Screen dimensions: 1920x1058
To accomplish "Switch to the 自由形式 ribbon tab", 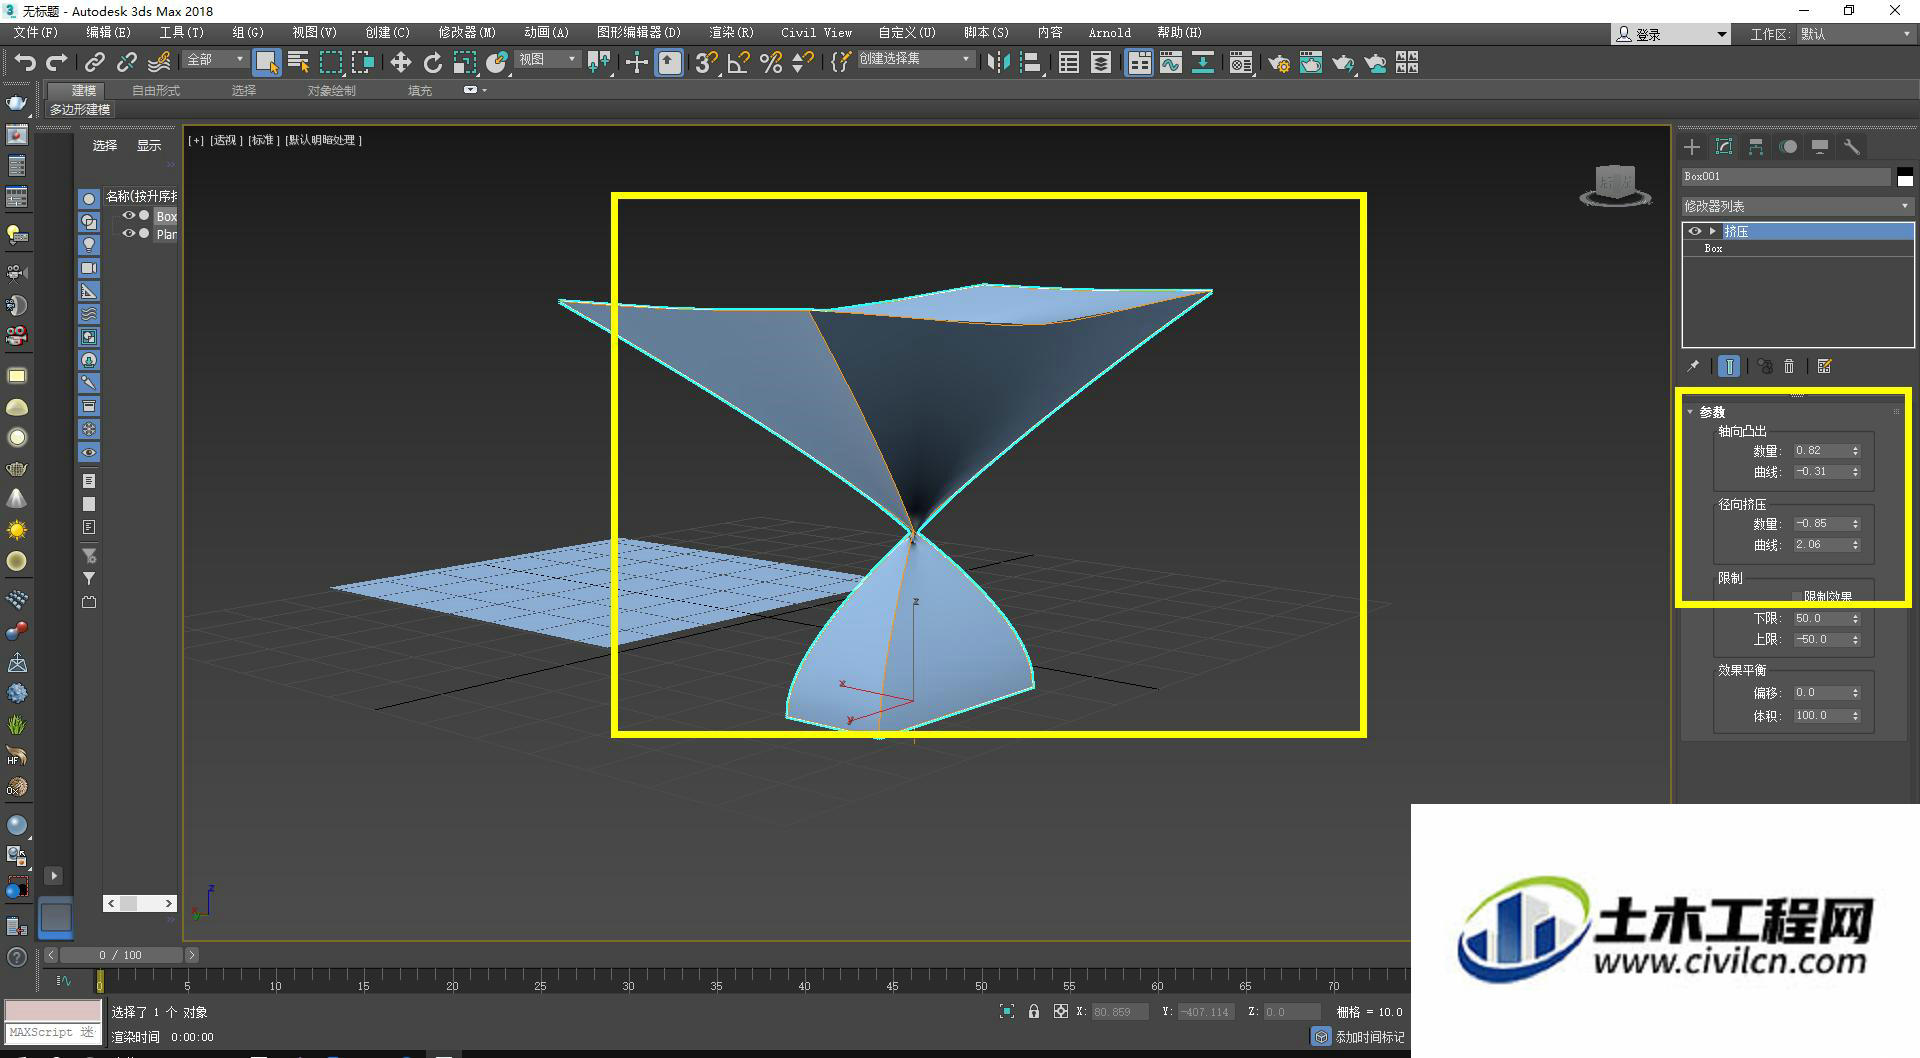I will 156,90.
